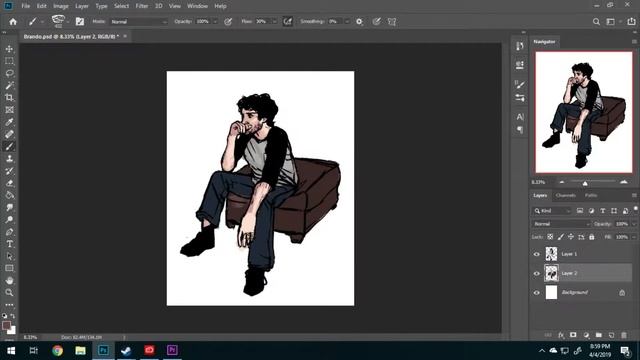This screenshot has height=360, width=640.
Task: Open brush settings panel from options bar
Action: (x=80, y=22)
